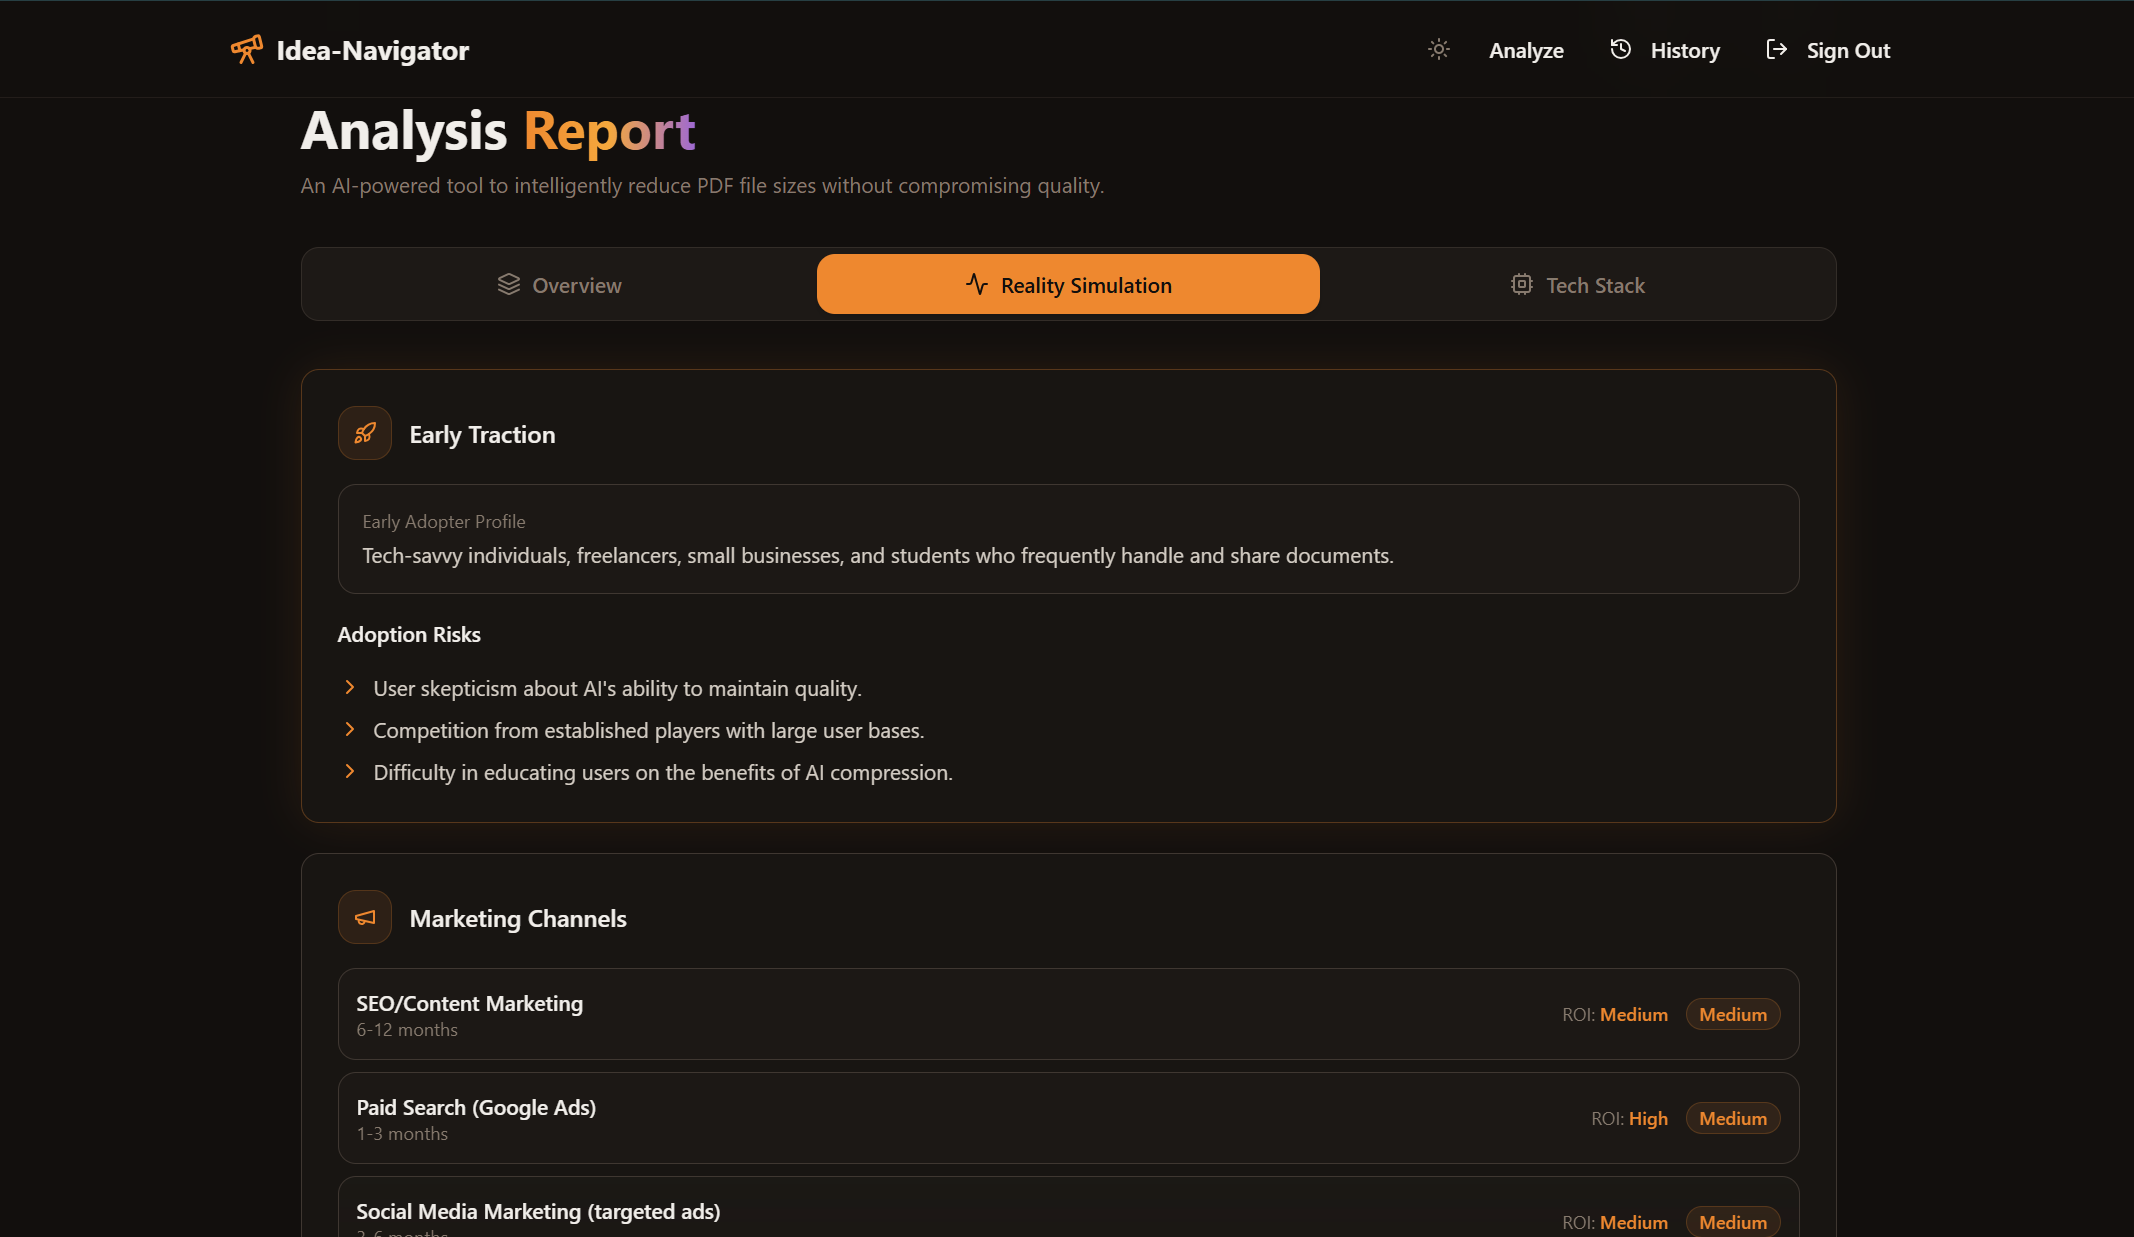Screen dimensions: 2134x1237
Task: Click the Early Adopter Profile card
Action: coord(1068,539)
